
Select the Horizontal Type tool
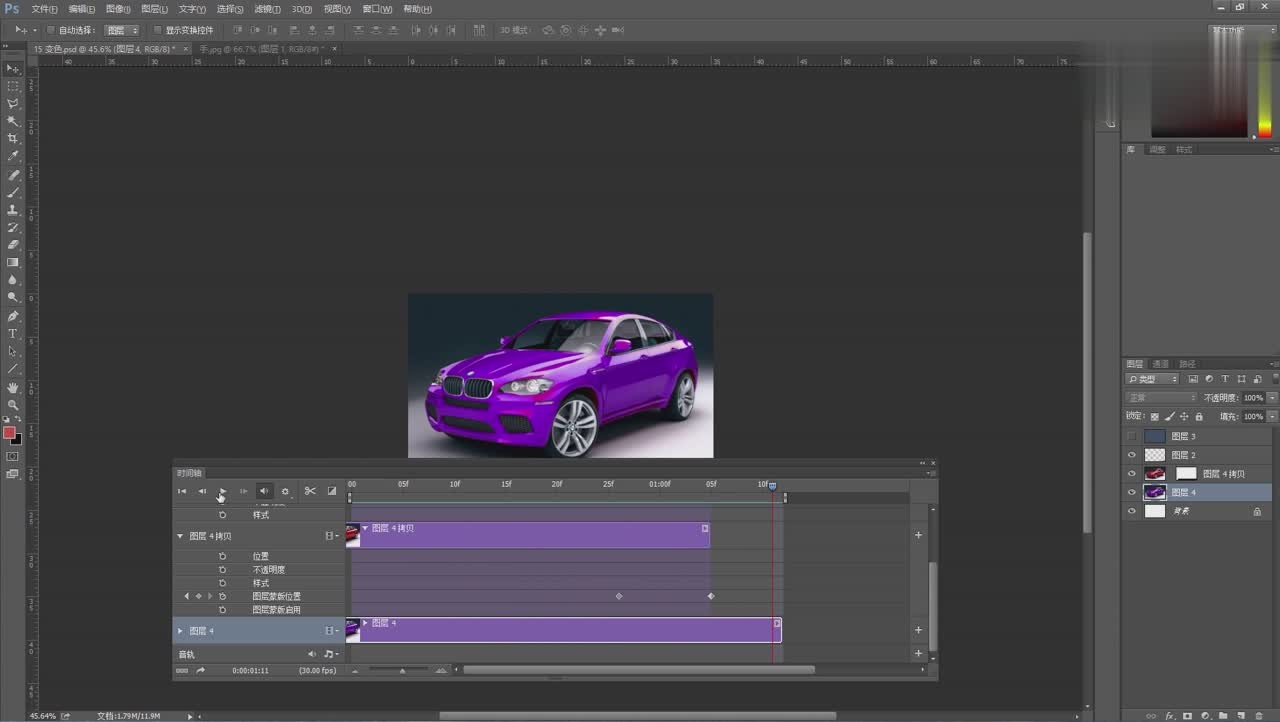[x=13, y=333]
